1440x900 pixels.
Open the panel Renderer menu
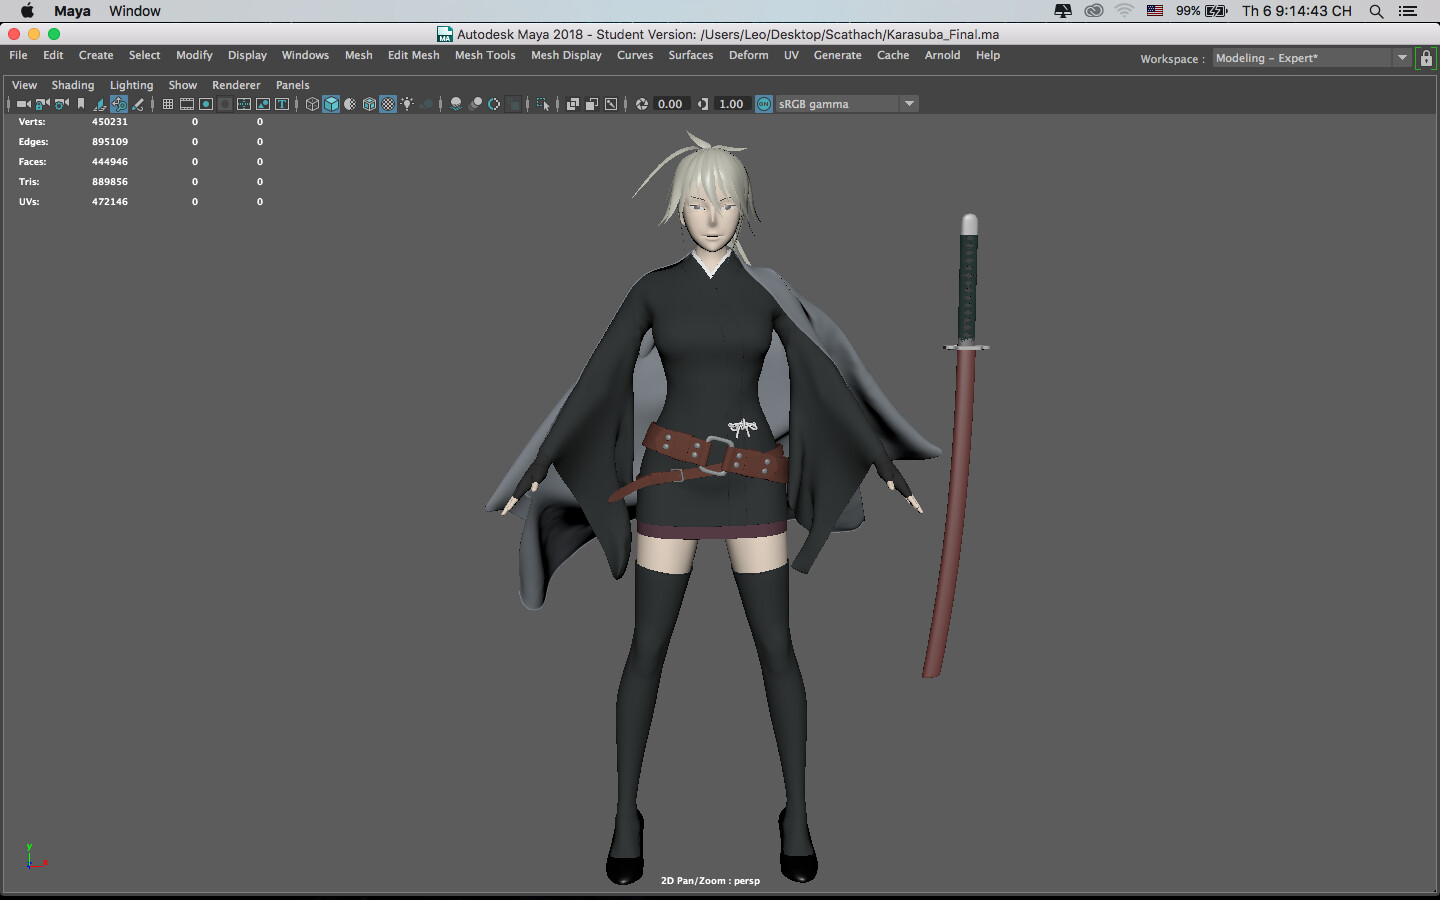236,85
